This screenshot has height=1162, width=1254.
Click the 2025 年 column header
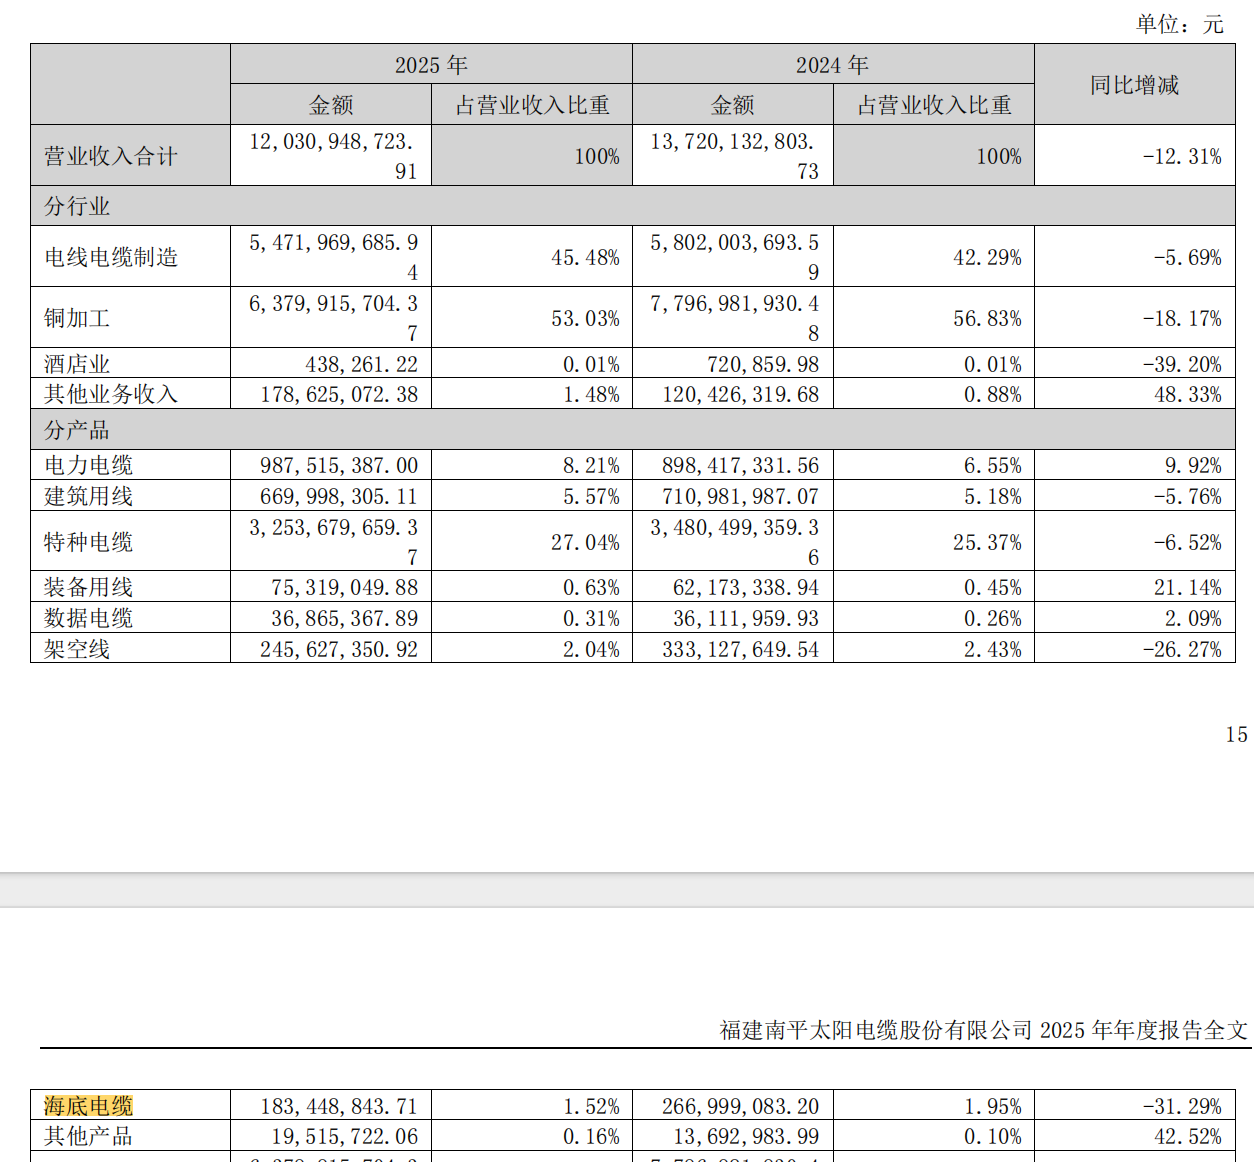pyautogui.click(x=431, y=65)
